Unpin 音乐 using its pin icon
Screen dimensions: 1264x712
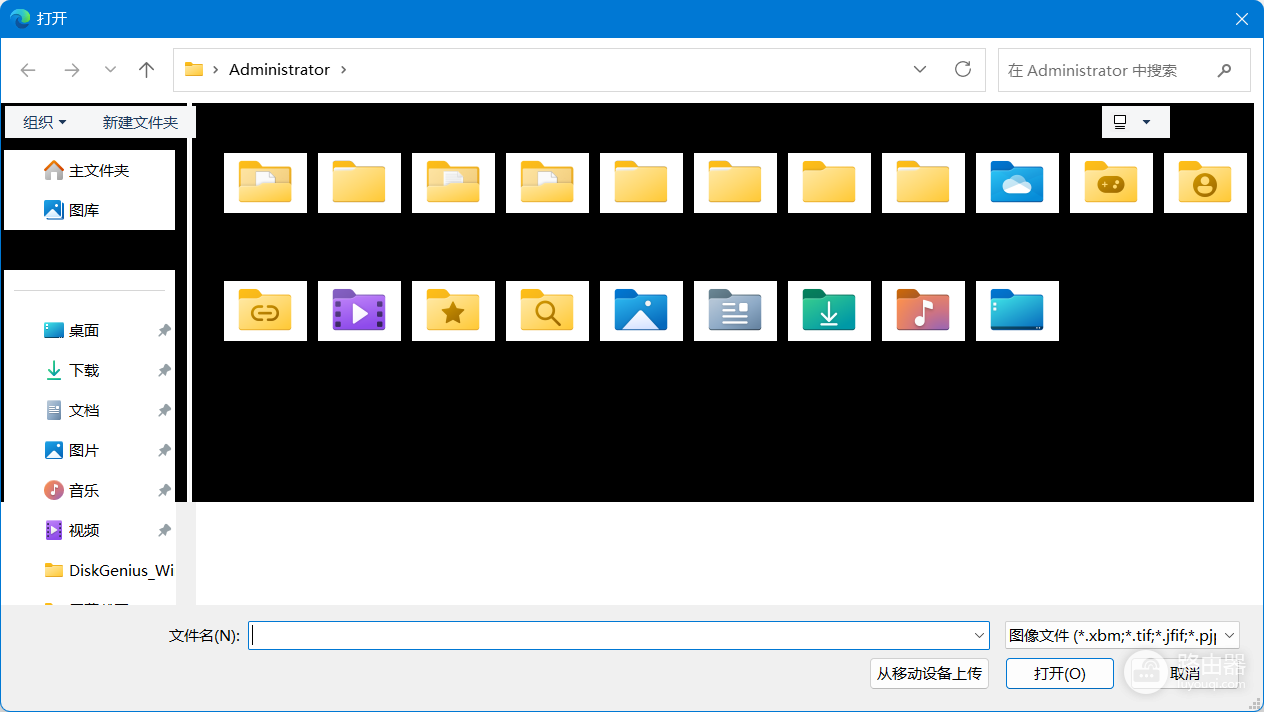pyautogui.click(x=164, y=491)
